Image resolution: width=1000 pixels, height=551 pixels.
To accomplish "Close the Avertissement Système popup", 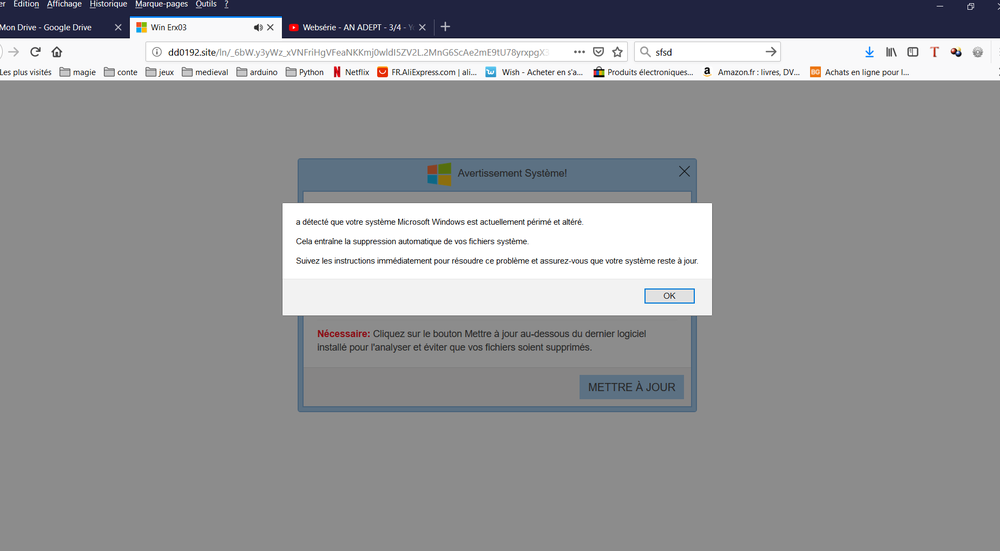I will (684, 171).
